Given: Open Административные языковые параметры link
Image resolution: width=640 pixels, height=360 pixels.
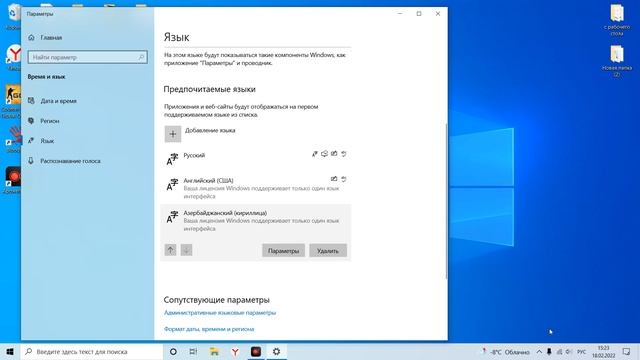Looking at the screenshot, I should point(220,313).
